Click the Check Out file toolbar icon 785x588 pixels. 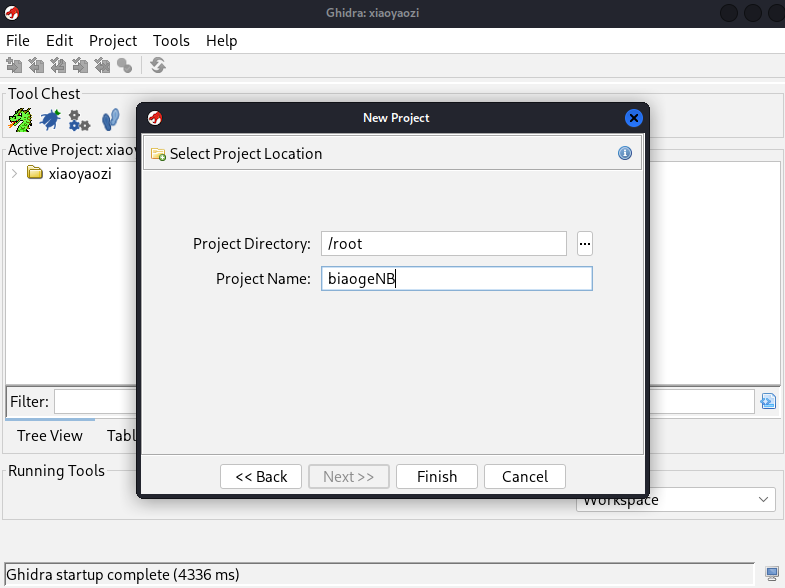tap(36, 66)
